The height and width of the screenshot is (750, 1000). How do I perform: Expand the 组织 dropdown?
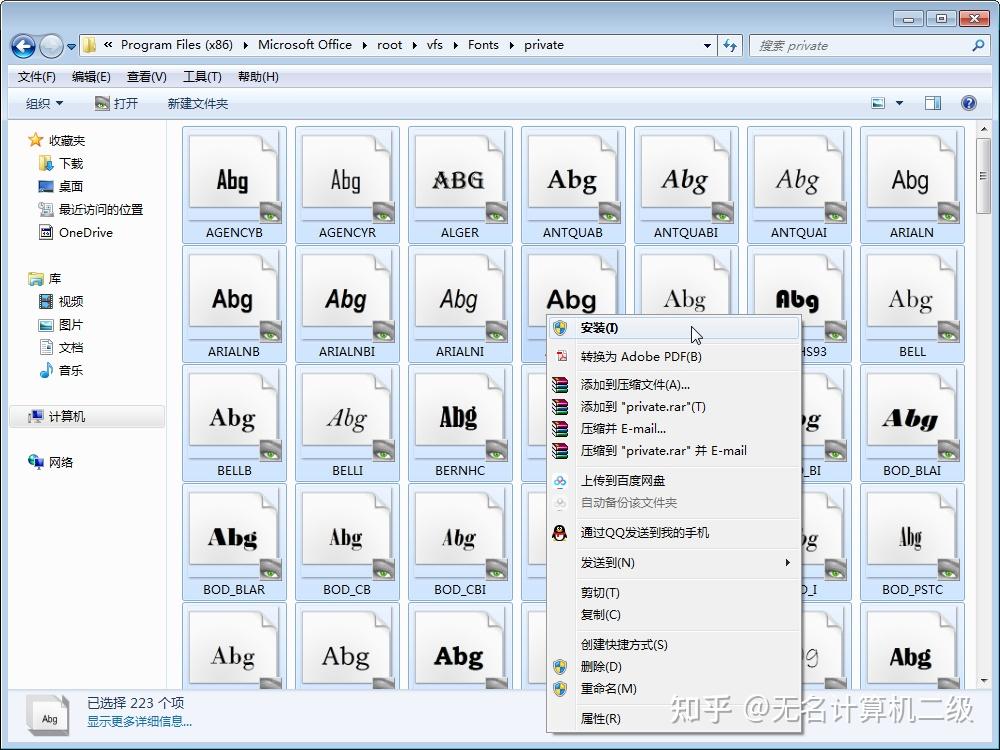click(44, 103)
